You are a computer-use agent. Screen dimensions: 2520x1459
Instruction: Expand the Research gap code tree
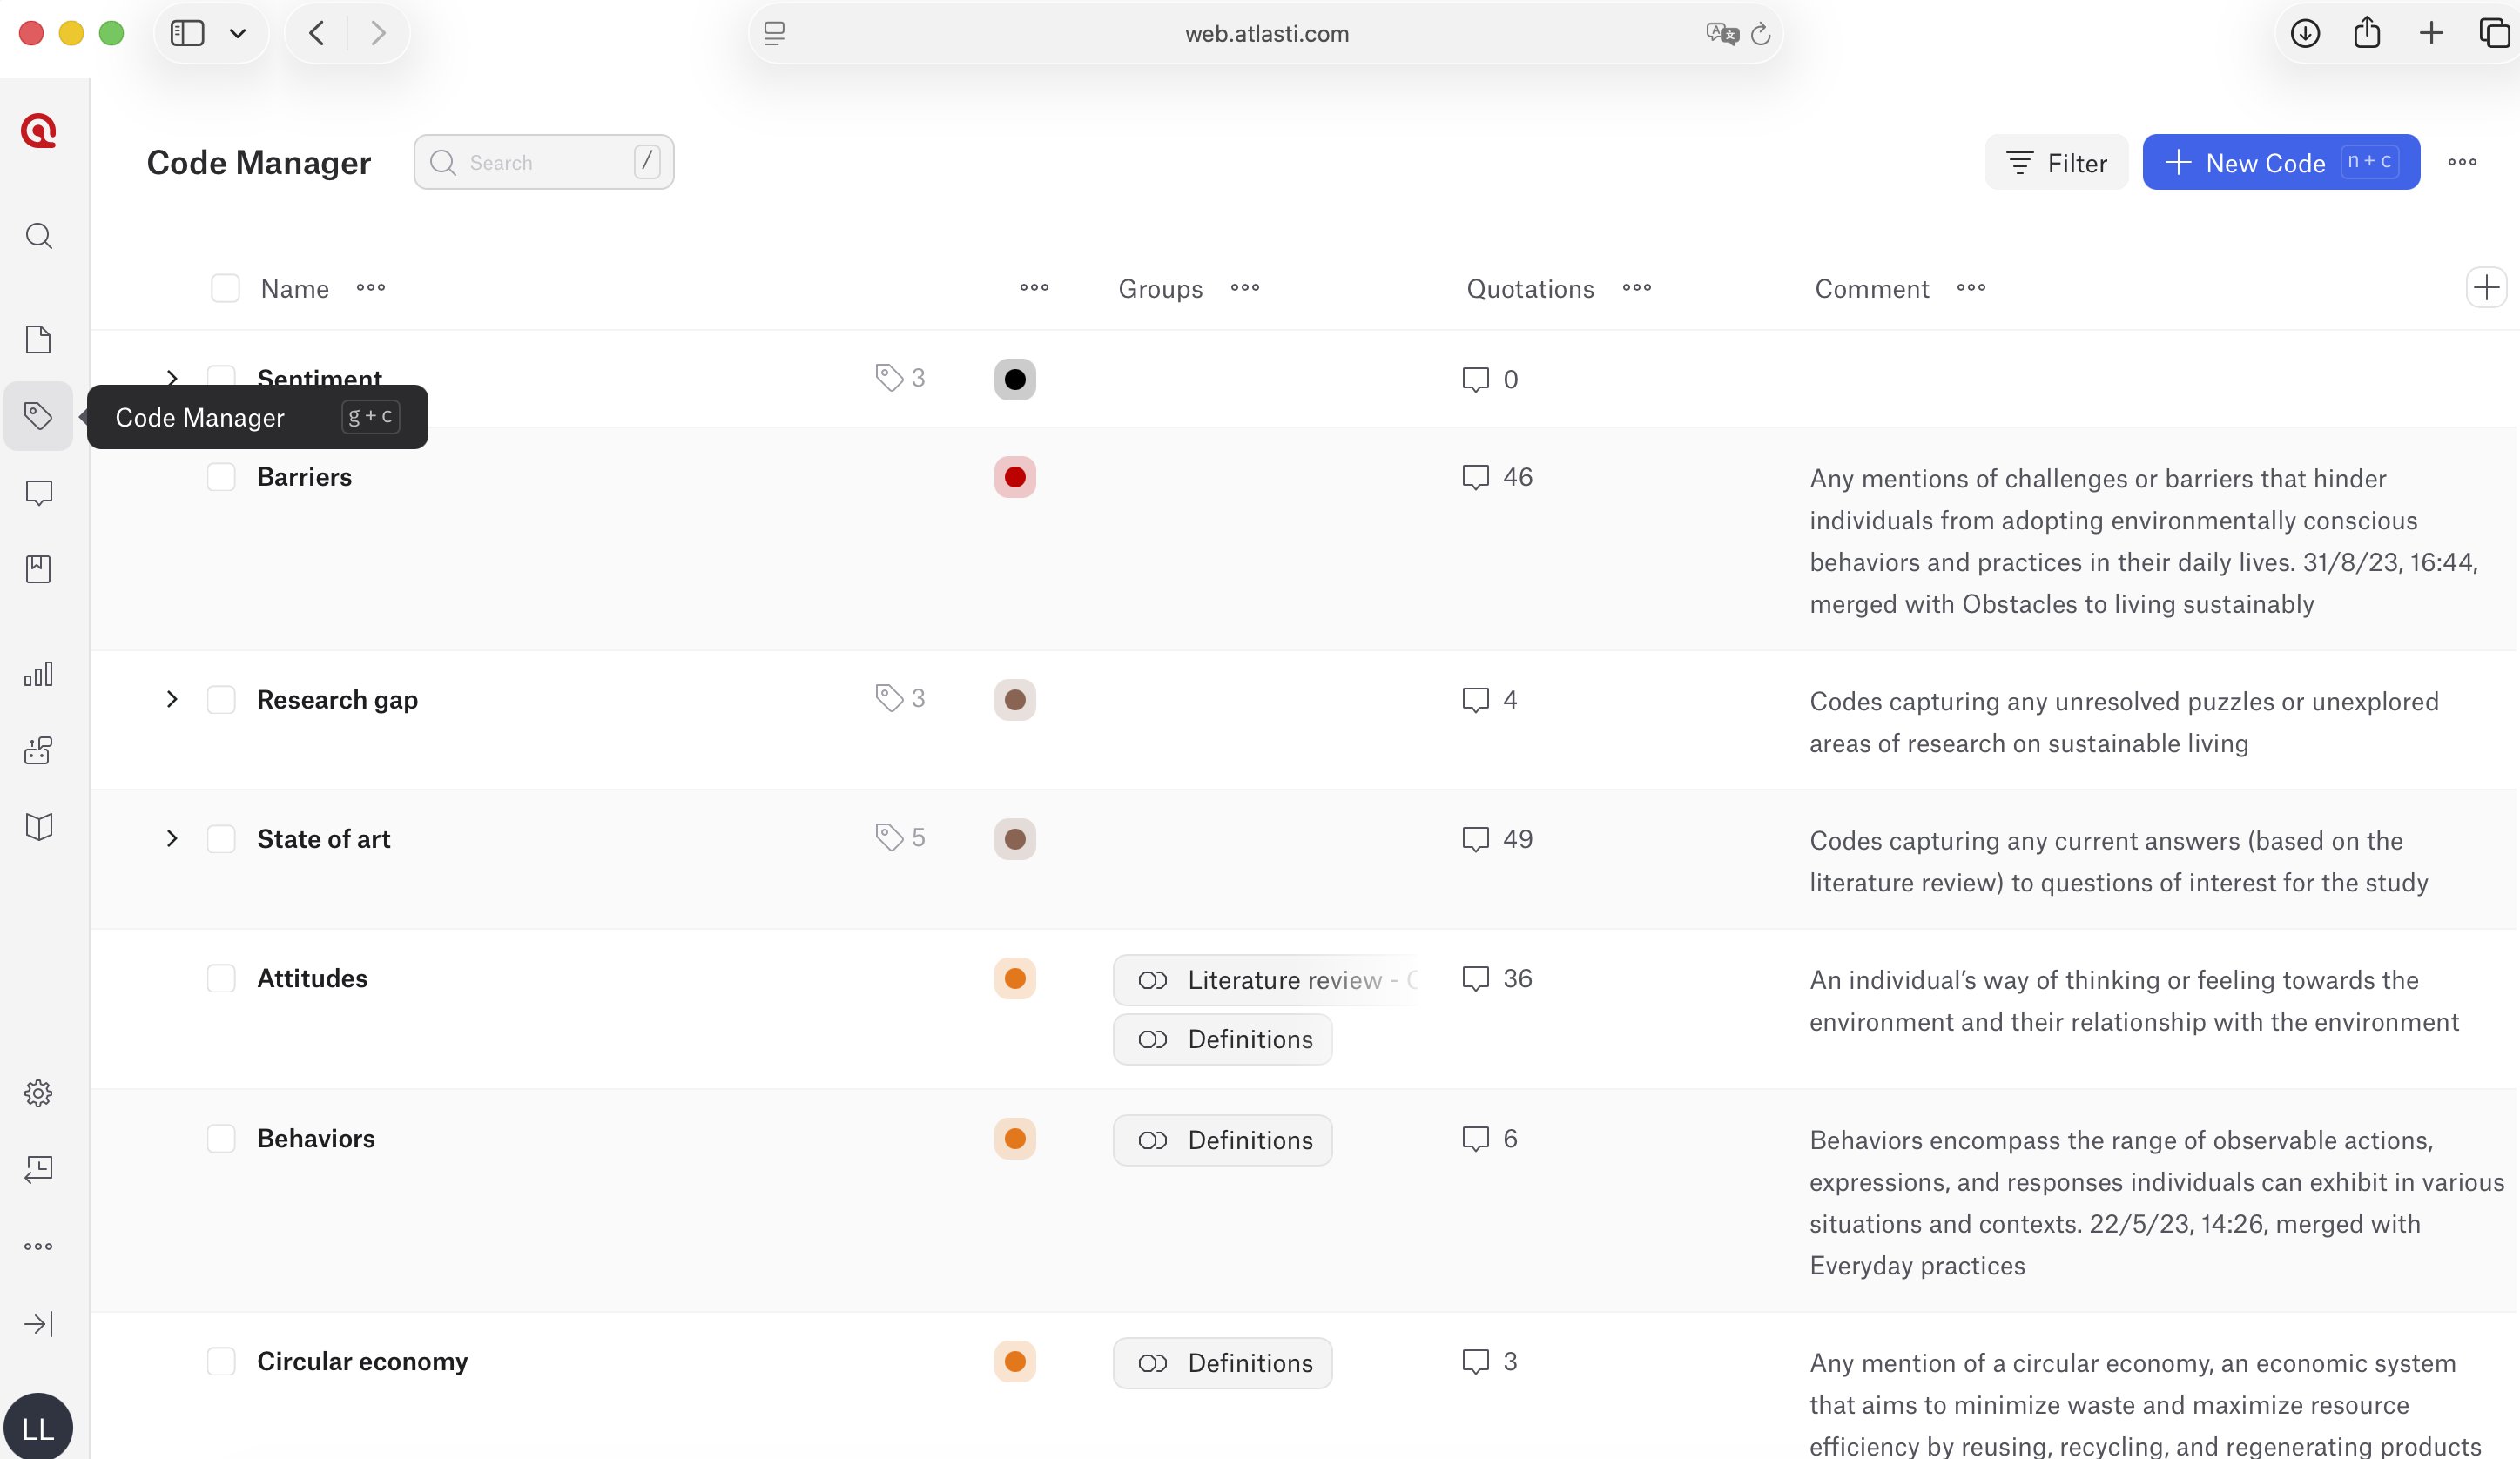pos(172,699)
